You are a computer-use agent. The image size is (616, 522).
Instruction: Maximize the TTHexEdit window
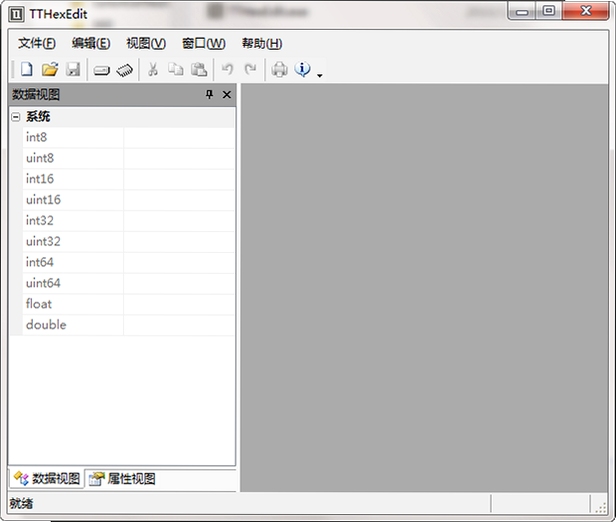549,11
